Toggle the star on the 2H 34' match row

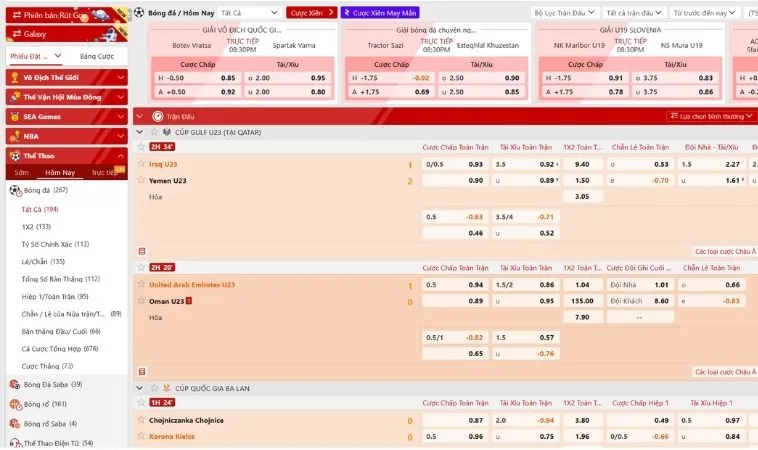tap(141, 146)
